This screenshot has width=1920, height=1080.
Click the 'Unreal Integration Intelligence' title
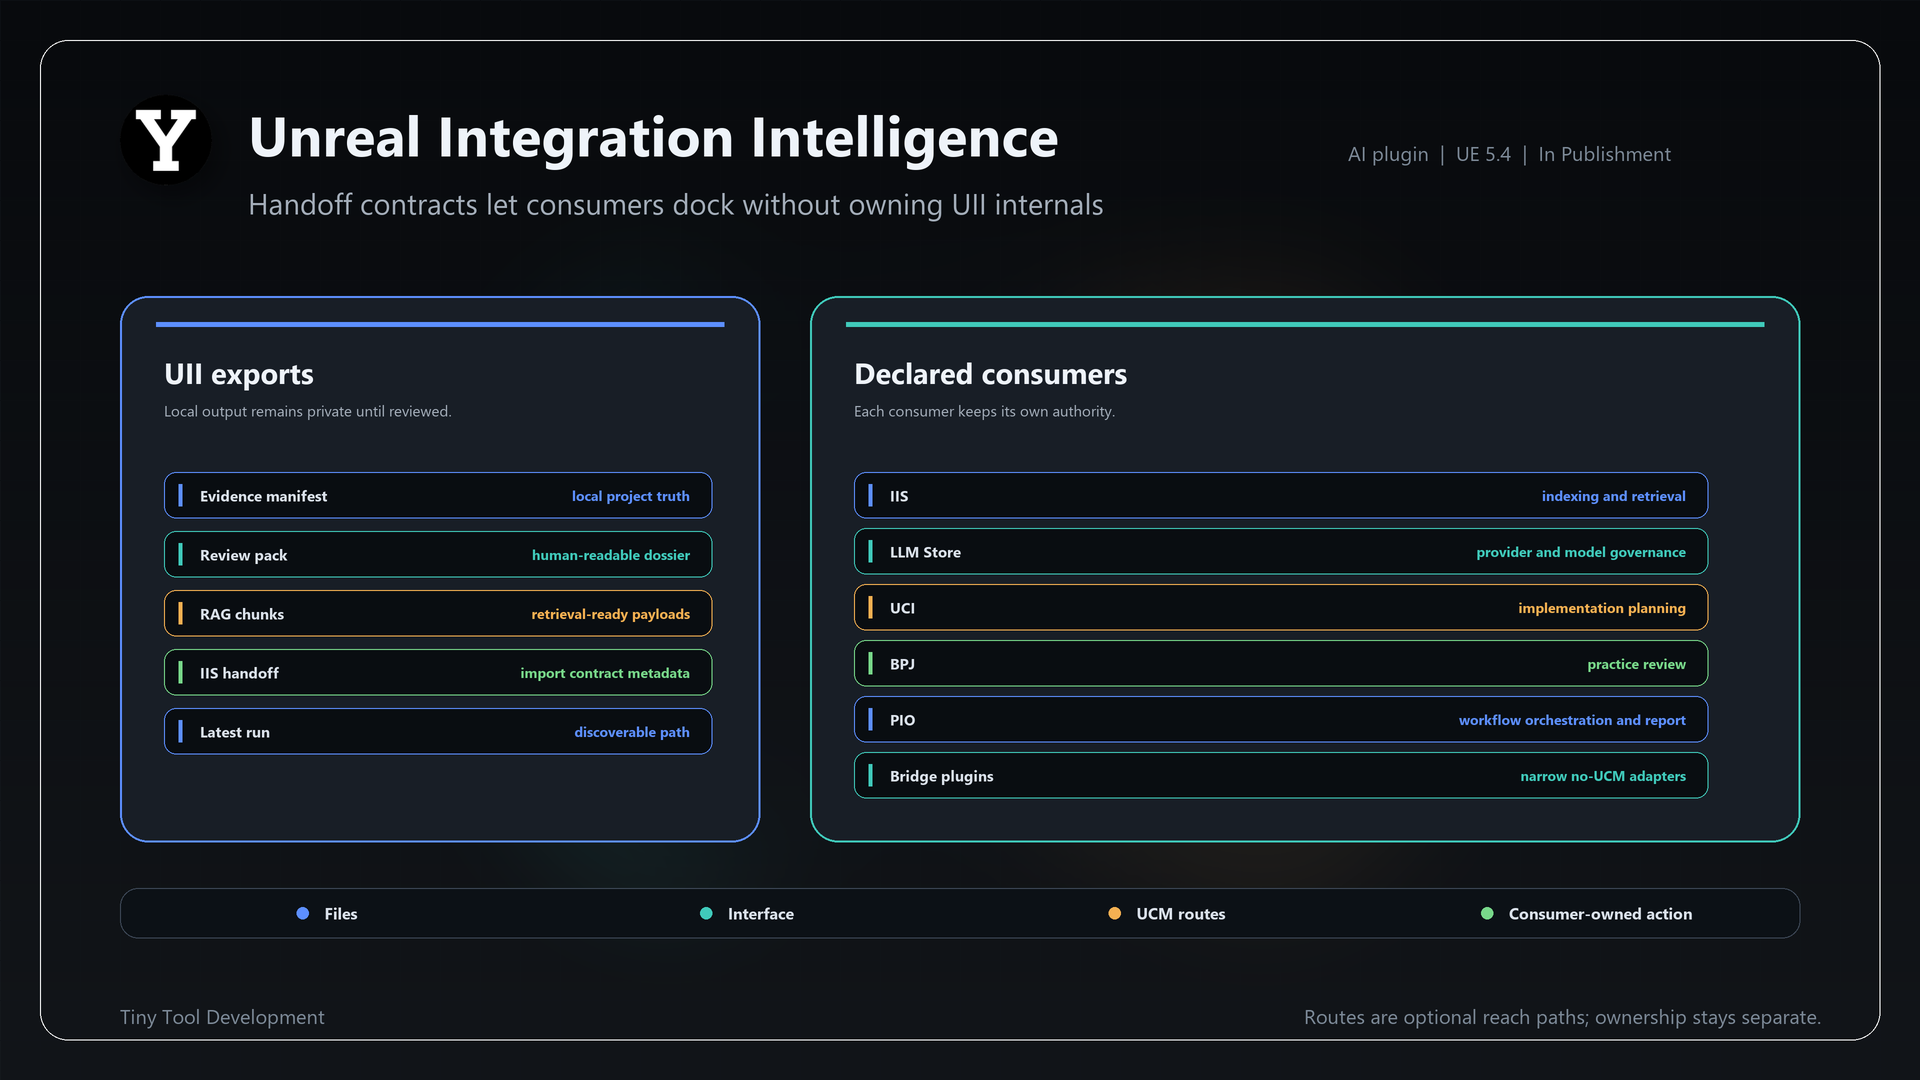654,138
